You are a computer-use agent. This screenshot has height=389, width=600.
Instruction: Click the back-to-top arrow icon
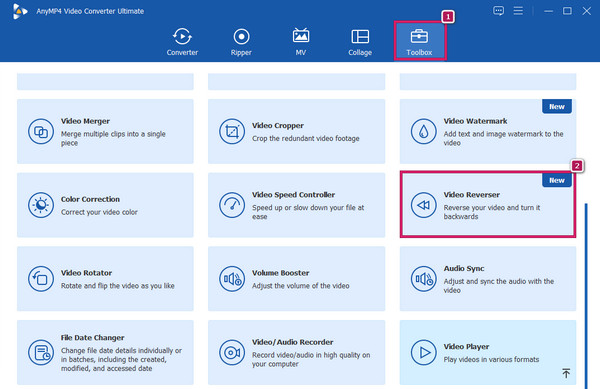[566, 373]
